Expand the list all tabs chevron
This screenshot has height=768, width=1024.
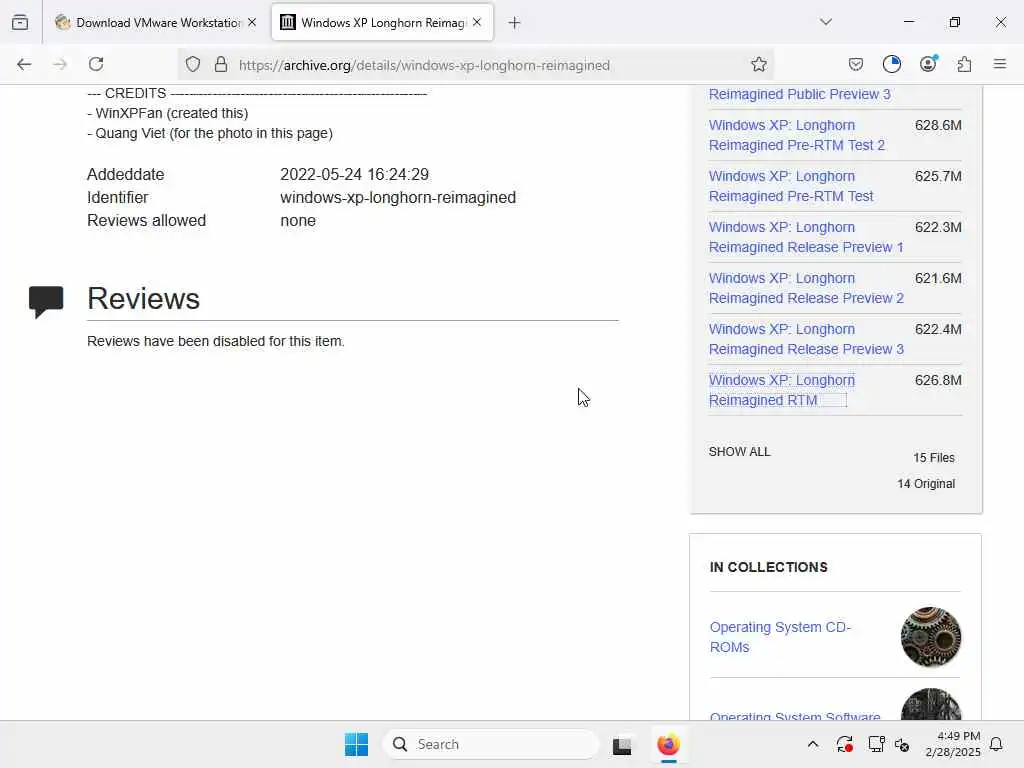click(825, 22)
